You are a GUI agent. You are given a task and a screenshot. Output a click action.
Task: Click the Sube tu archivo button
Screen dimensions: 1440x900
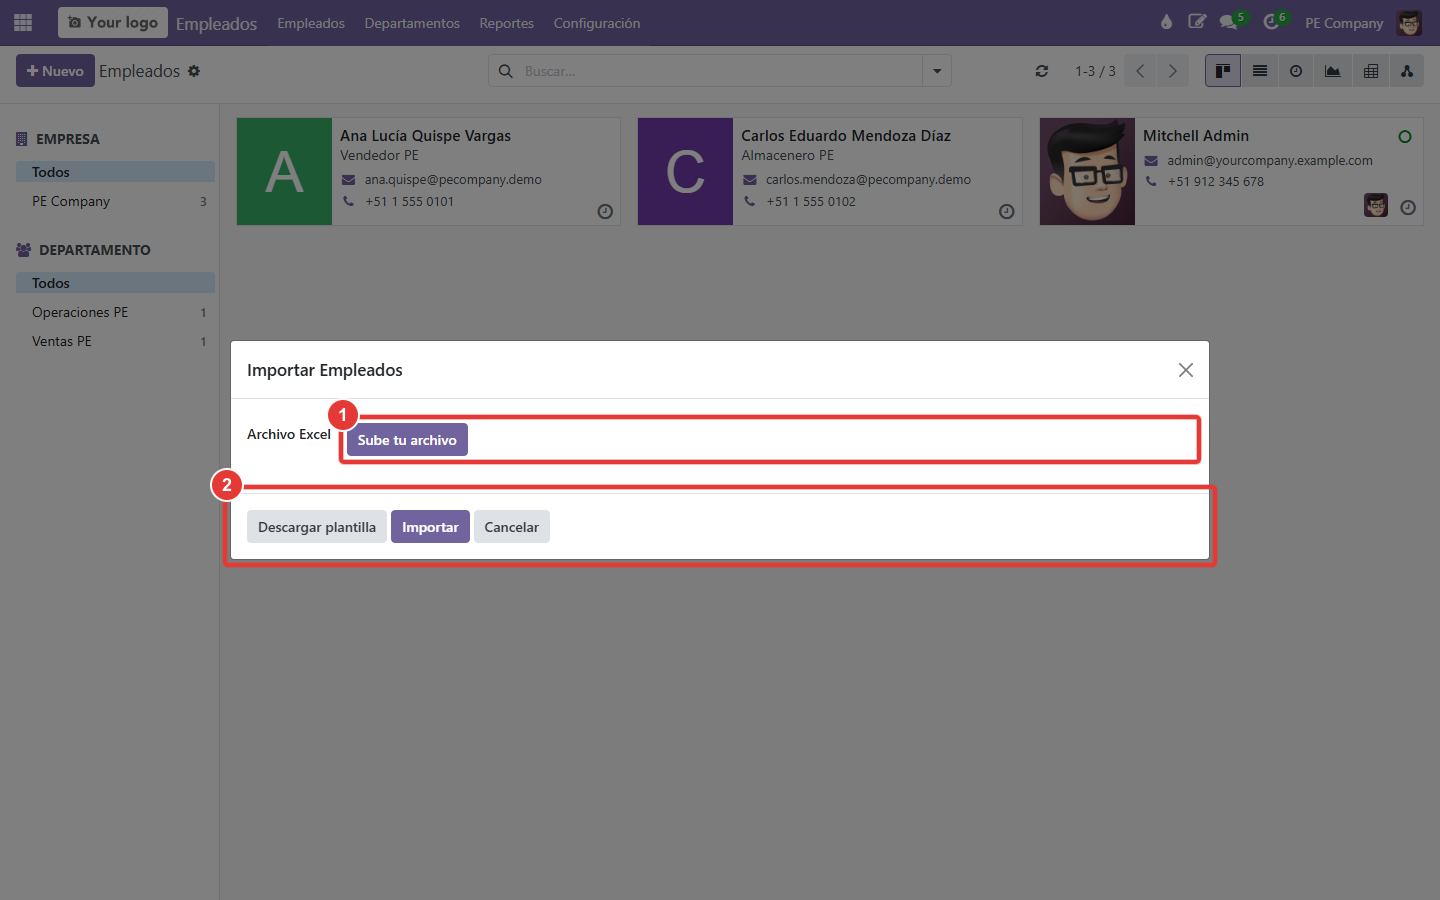[x=407, y=440]
